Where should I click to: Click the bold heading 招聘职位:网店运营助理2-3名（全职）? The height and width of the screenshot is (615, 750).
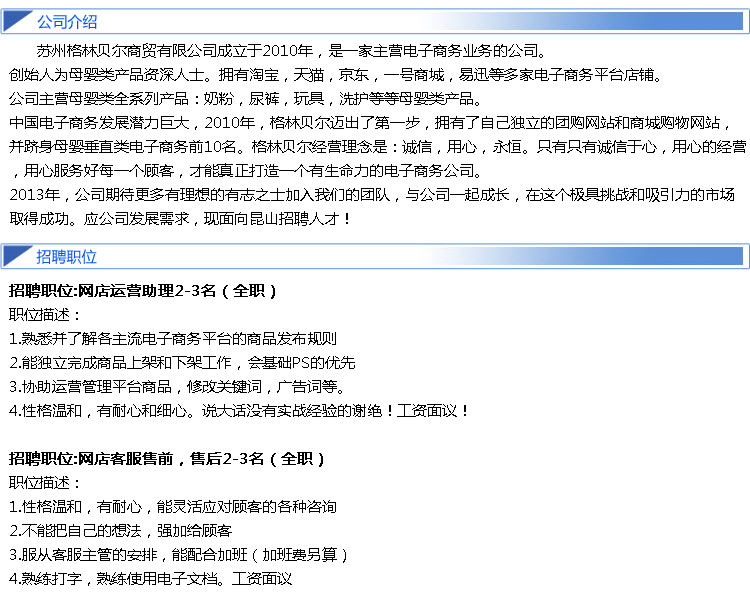(x=143, y=290)
